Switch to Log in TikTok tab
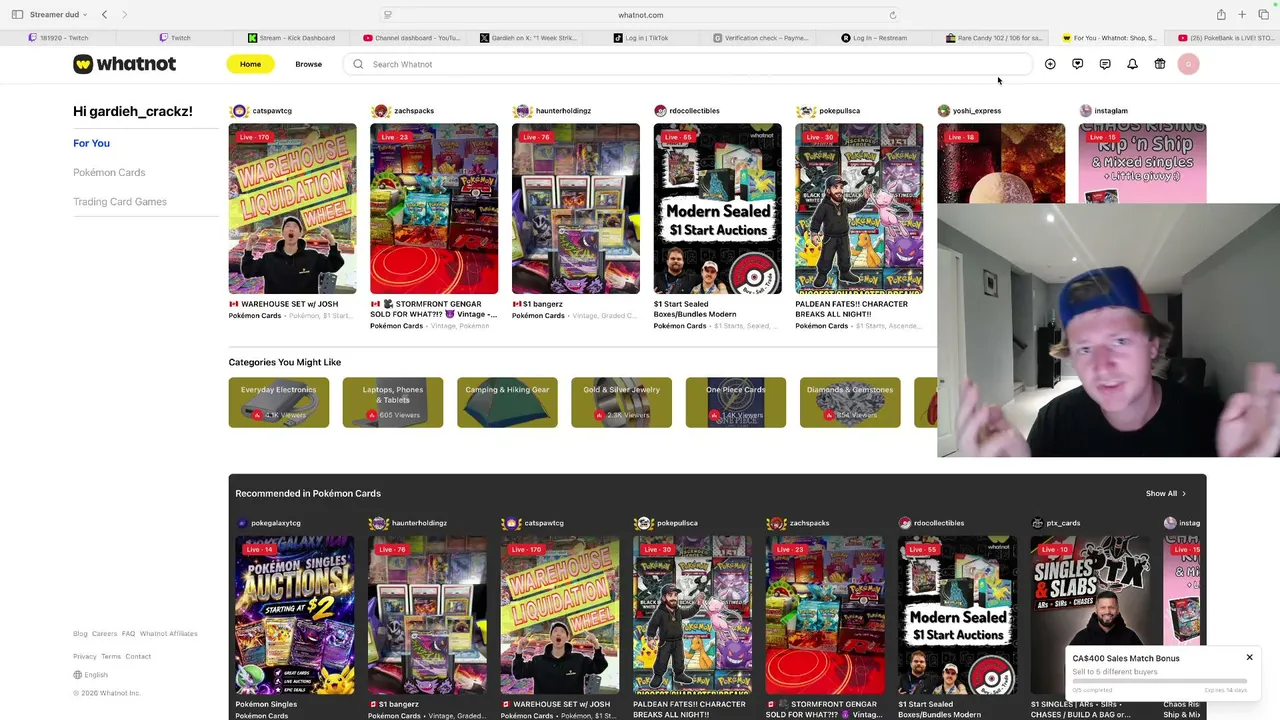This screenshot has width=1280, height=720. coord(641,38)
